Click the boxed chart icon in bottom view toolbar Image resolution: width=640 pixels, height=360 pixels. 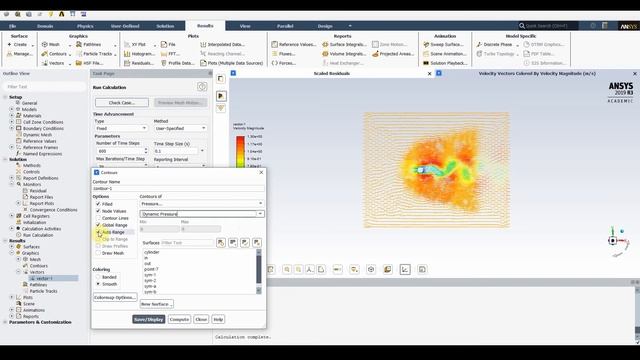click(x=405, y=269)
